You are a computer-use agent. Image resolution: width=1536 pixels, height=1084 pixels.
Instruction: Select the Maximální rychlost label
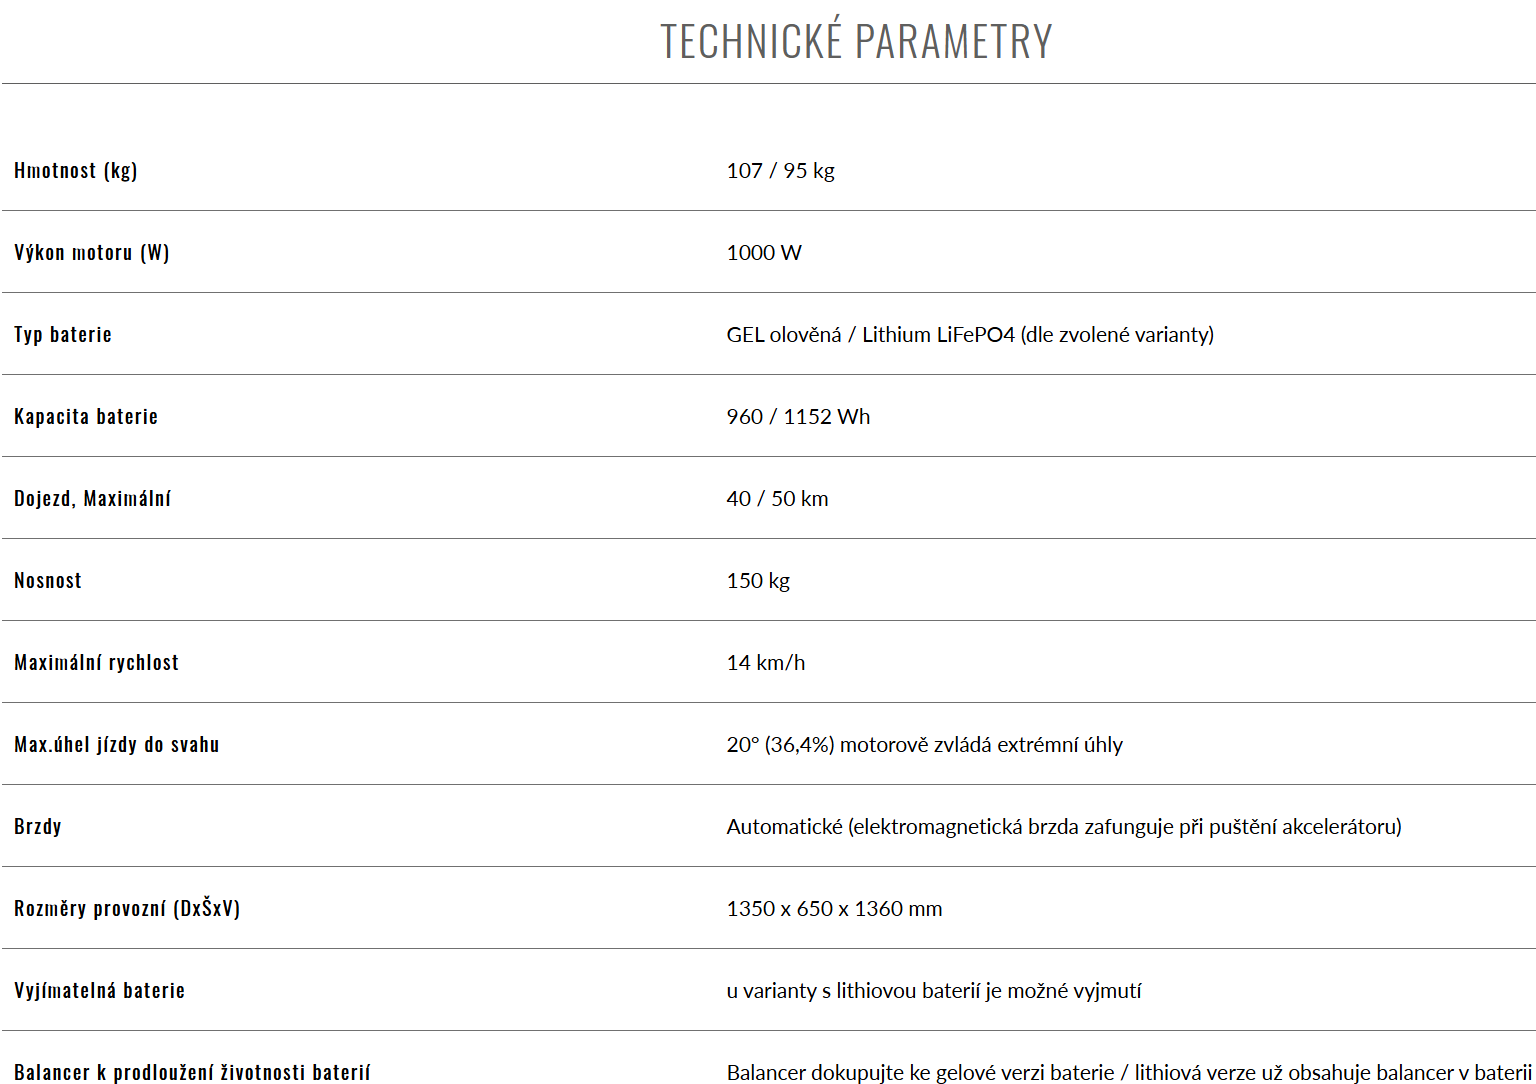click(96, 662)
